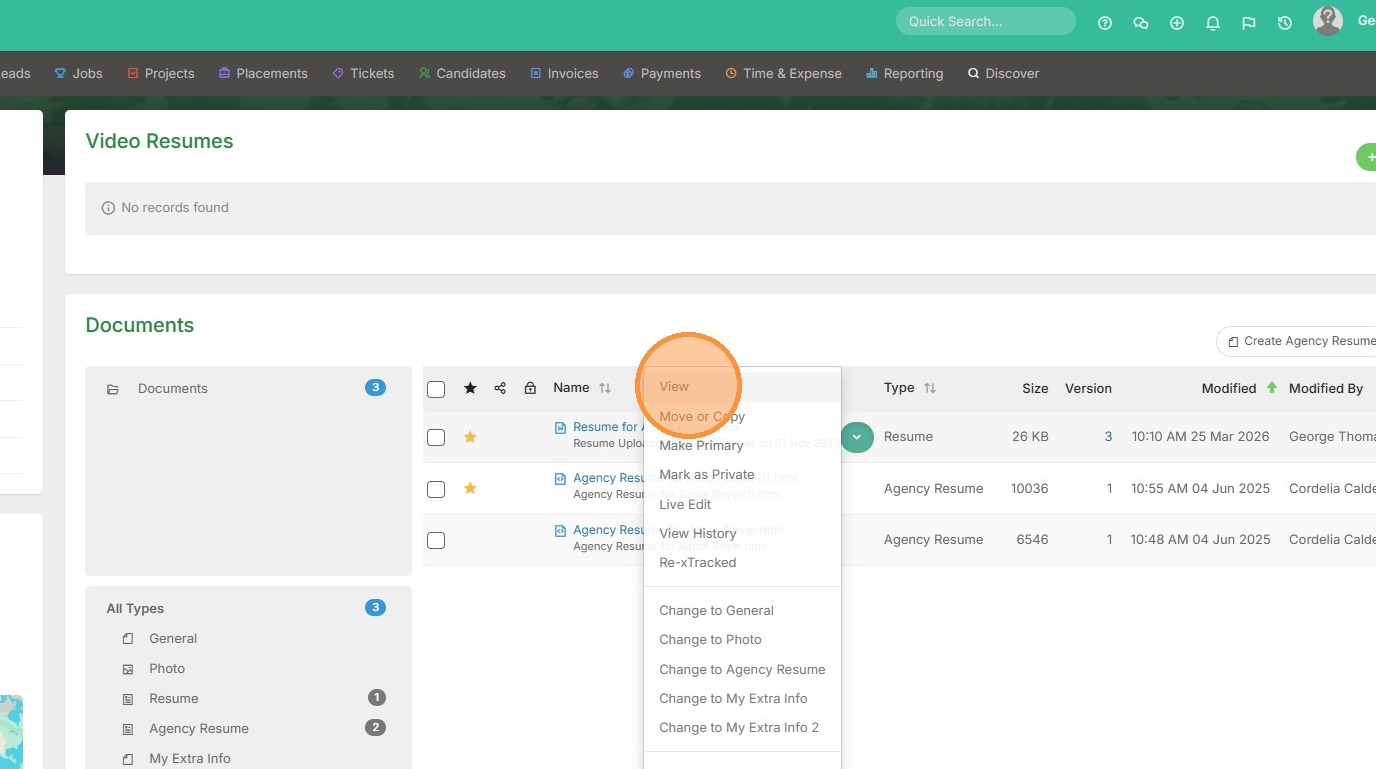Click the flag icon in the top bar

1249,23
